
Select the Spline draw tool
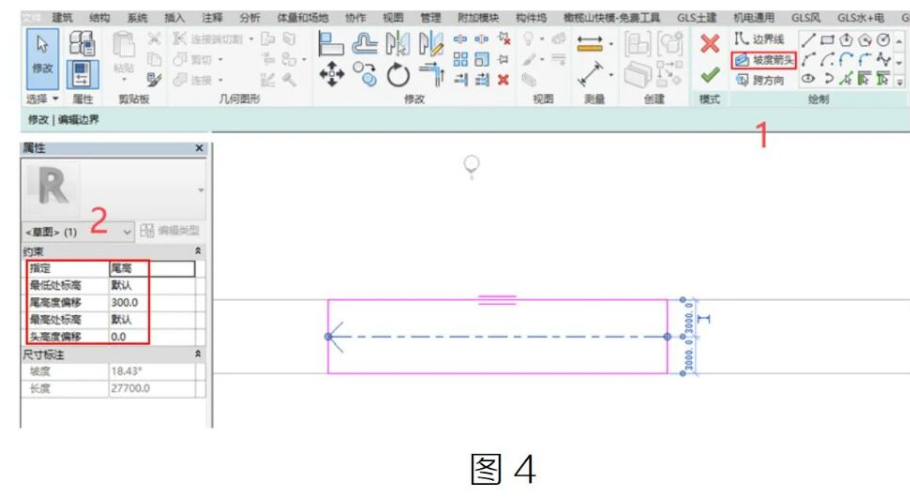click(883, 59)
